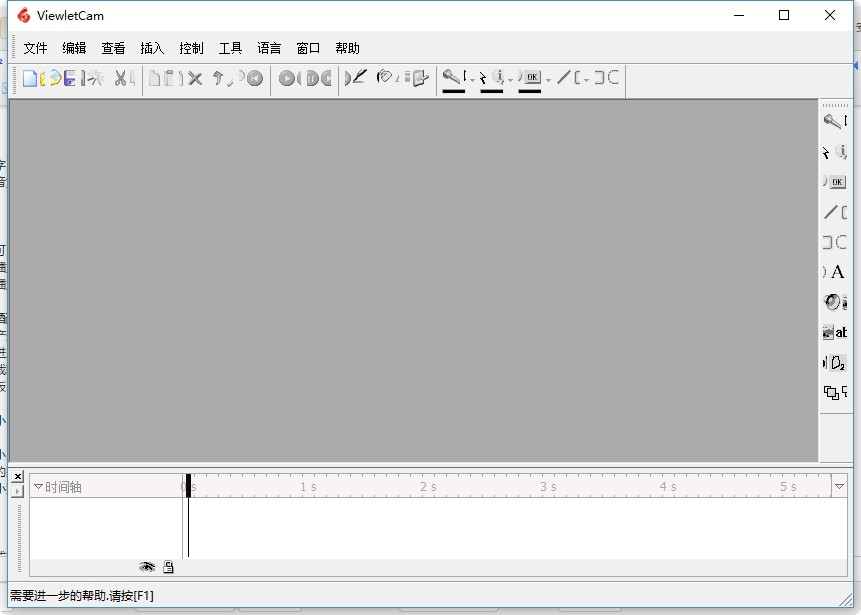Screen dimensions: 861x615
Task: Click the Play button in toolbar
Action: coord(287,78)
